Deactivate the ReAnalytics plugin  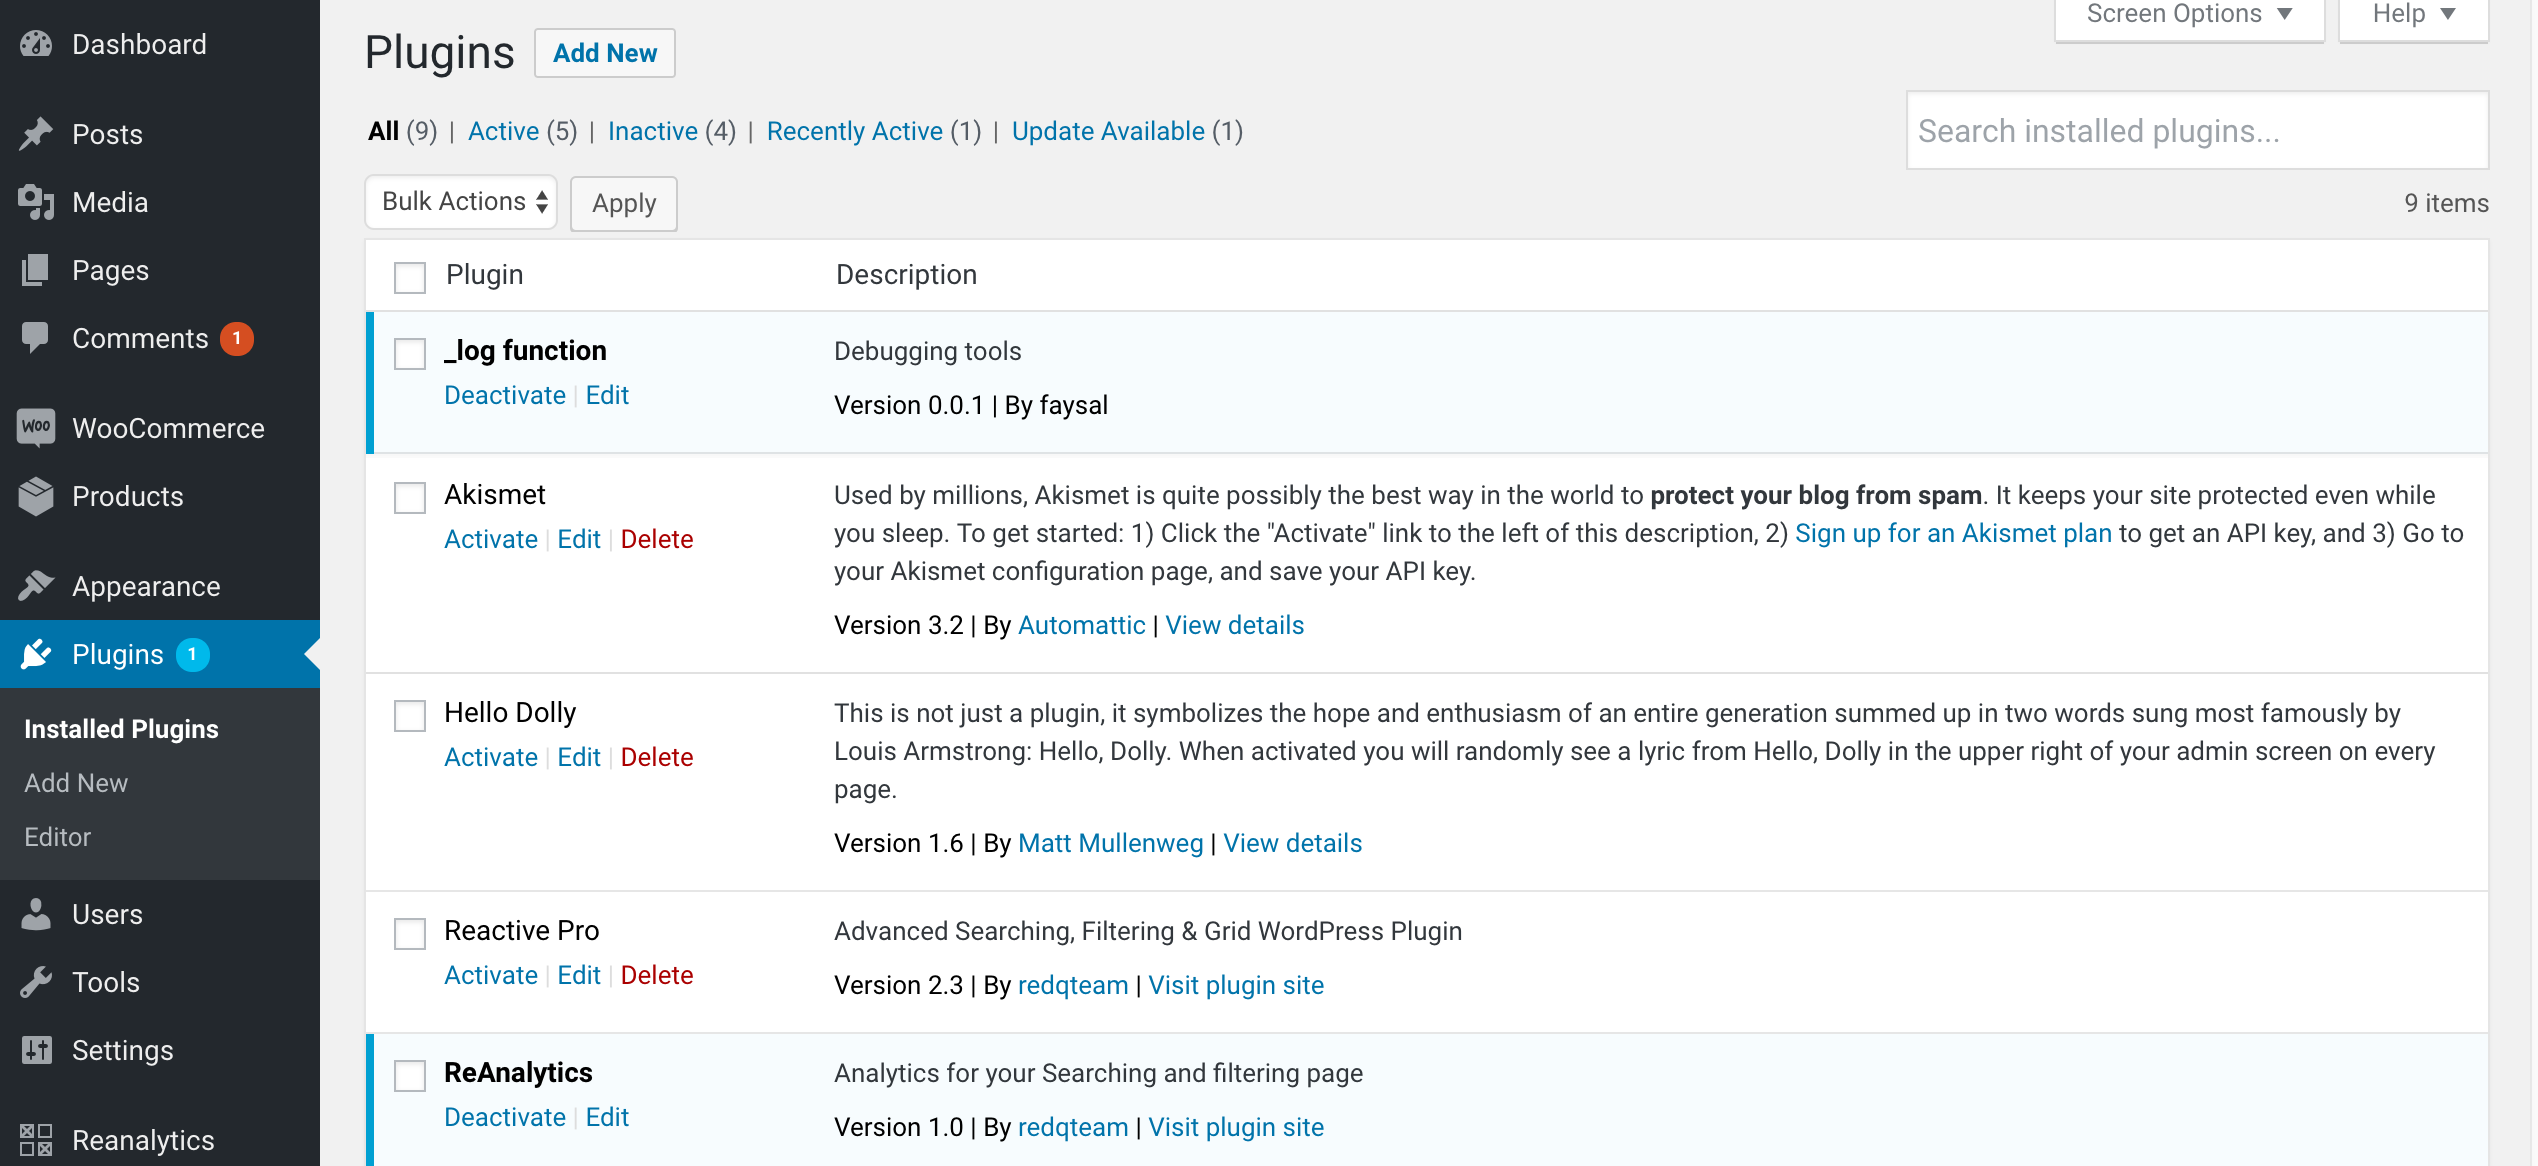click(x=504, y=1117)
